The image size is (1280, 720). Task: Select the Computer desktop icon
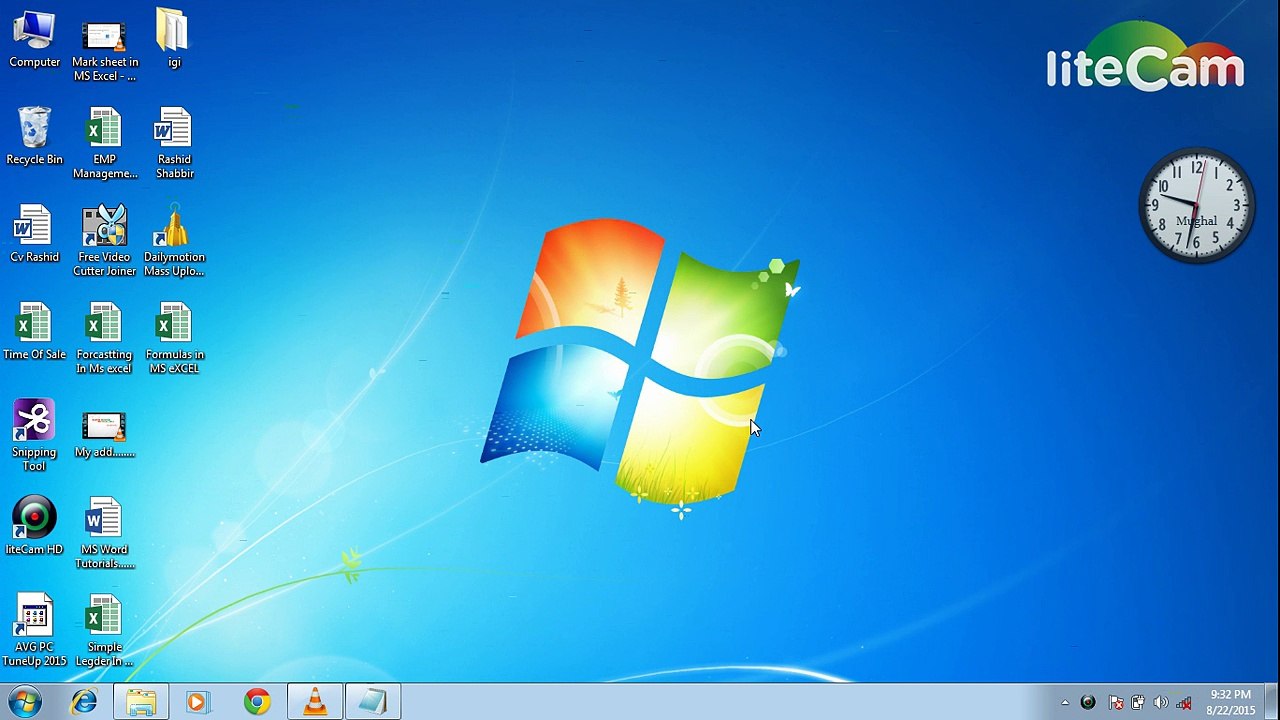tap(34, 38)
